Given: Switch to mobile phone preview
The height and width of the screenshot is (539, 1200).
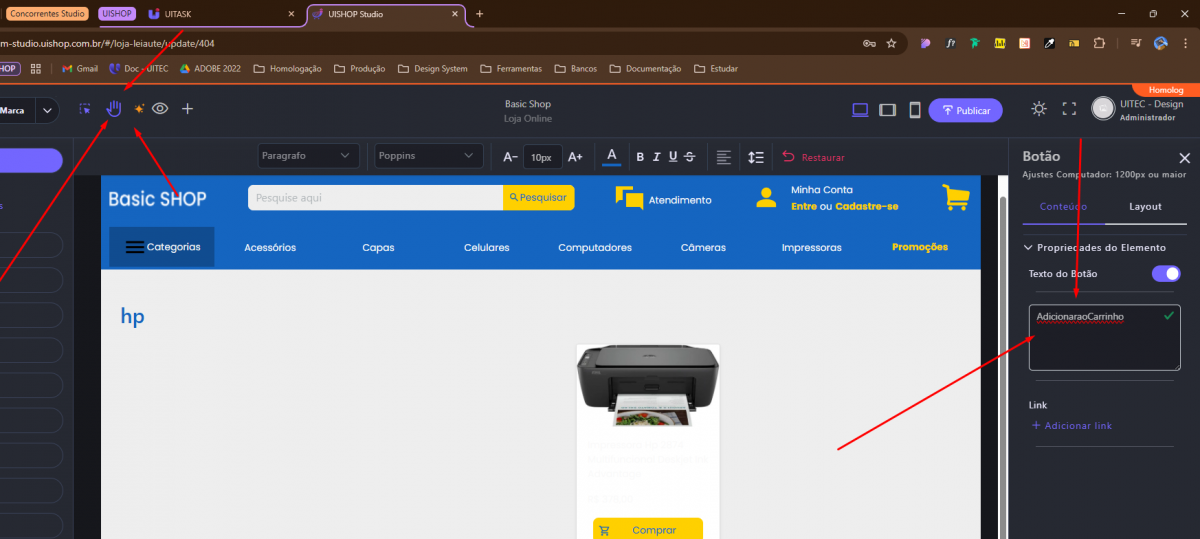Looking at the screenshot, I should click(x=914, y=110).
